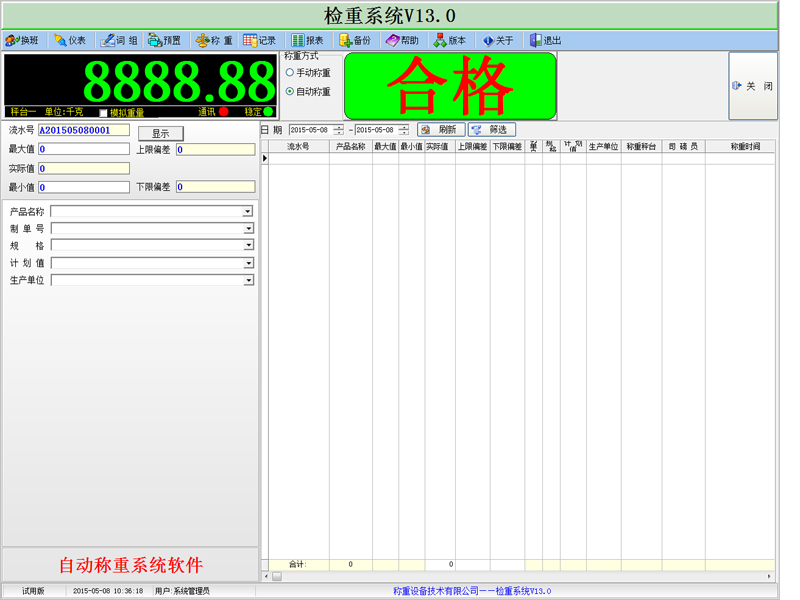Click the 合计 totals row label
The width and height of the screenshot is (800, 600).
click(x=297, y=564)
